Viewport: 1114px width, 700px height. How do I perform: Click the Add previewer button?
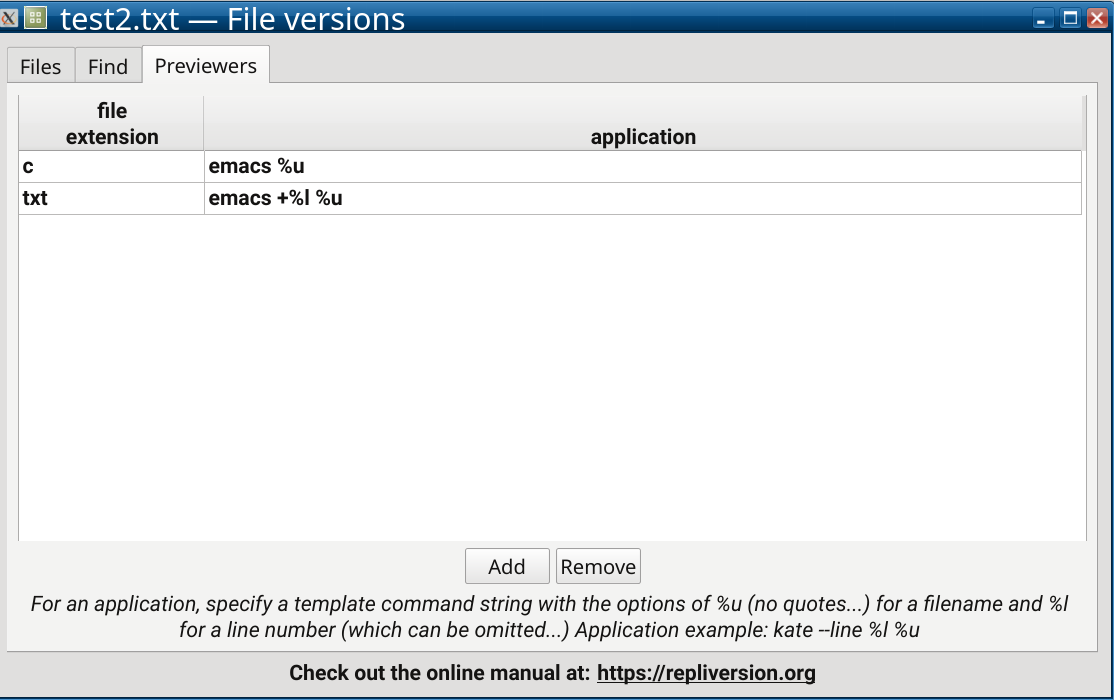507,566
